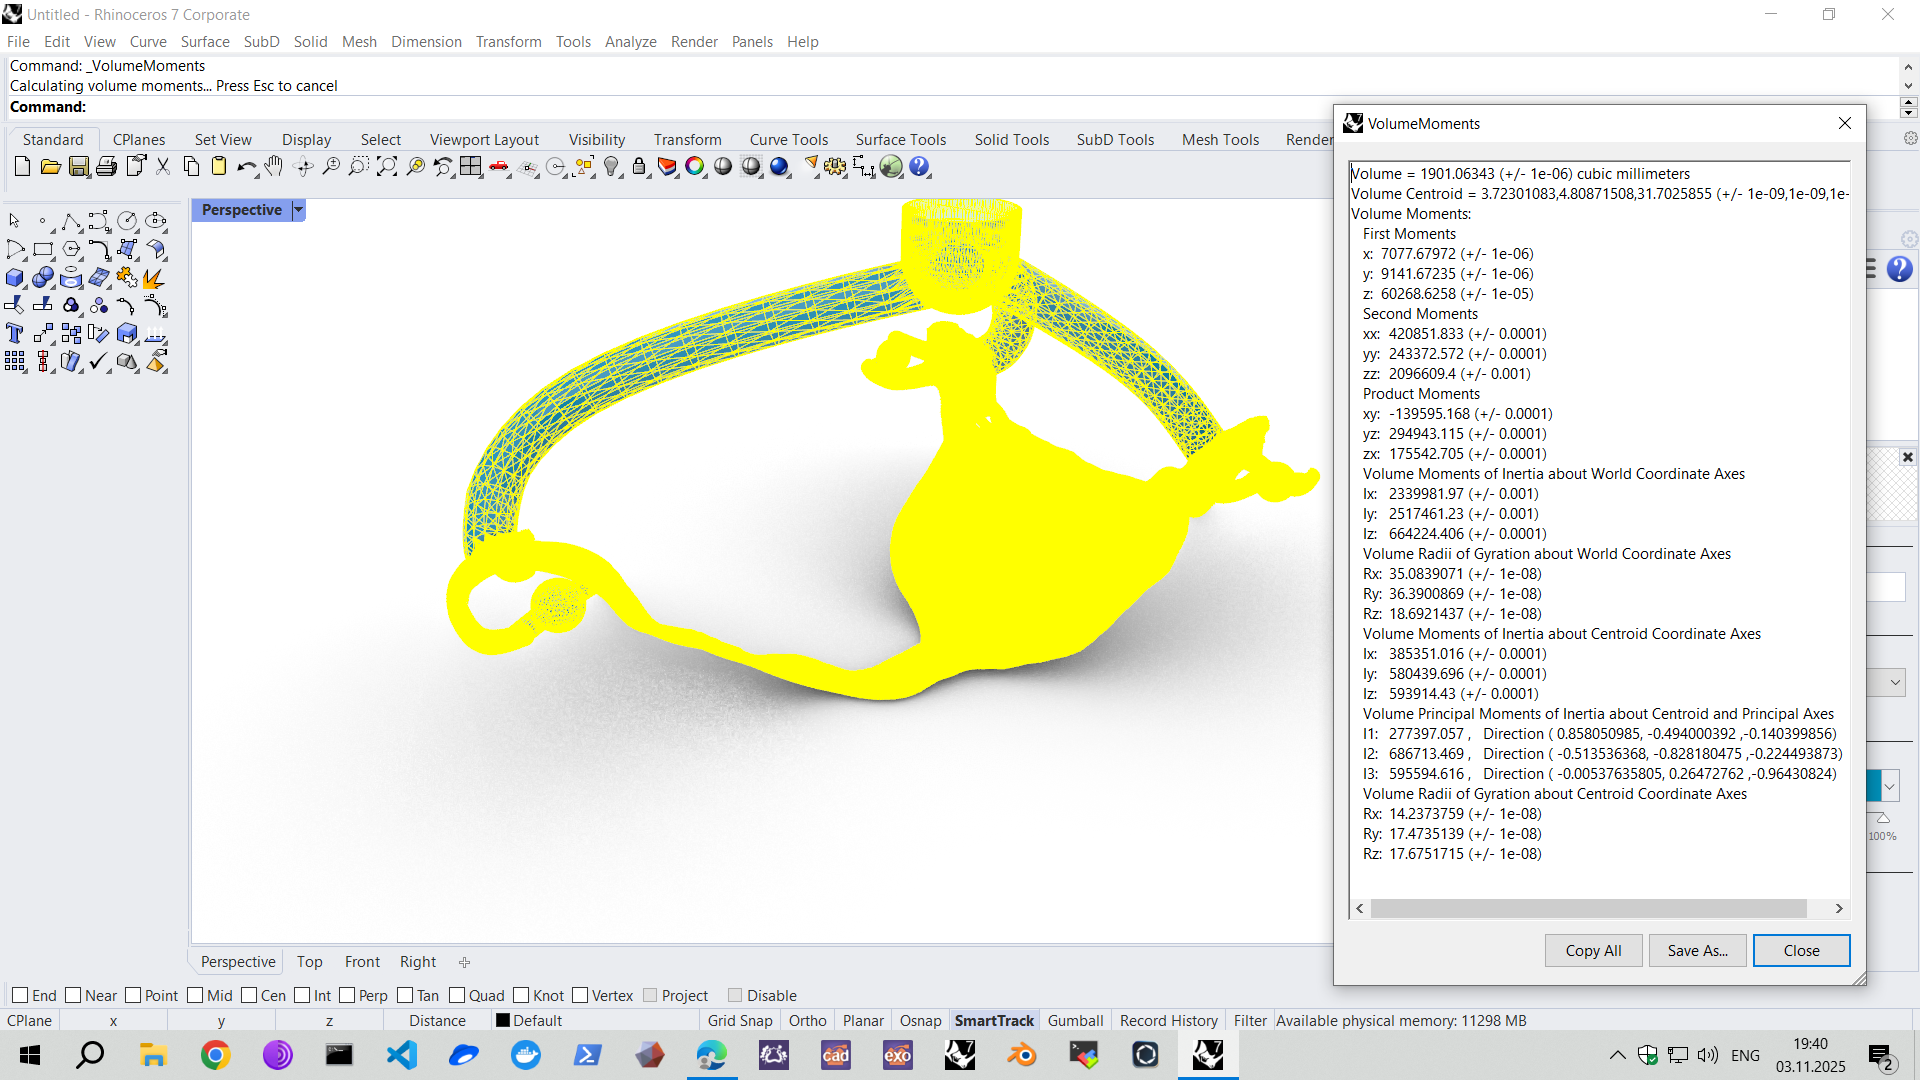Enable the End object snap checkbox
The image size is (1920, 1080).
coord(20,995)
